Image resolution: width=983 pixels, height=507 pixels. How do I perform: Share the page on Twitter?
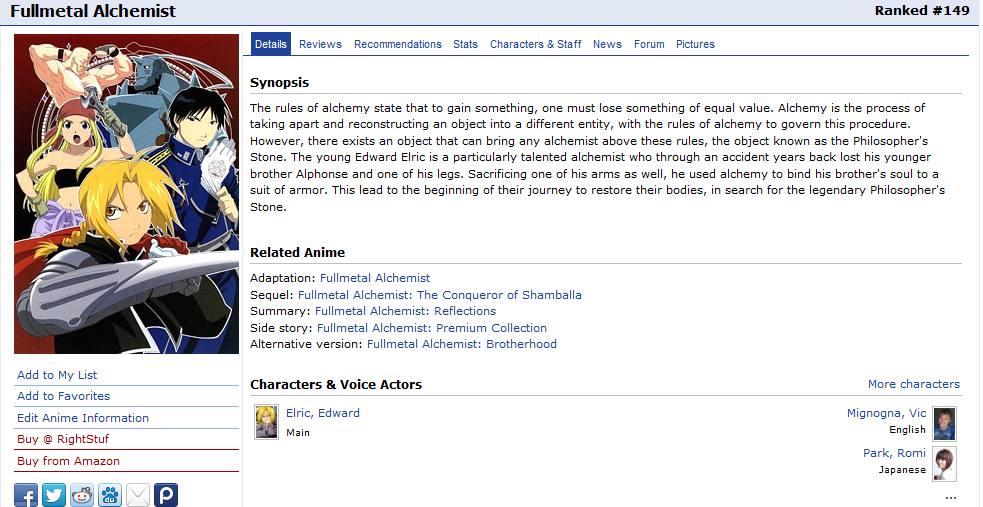[54, 495]
